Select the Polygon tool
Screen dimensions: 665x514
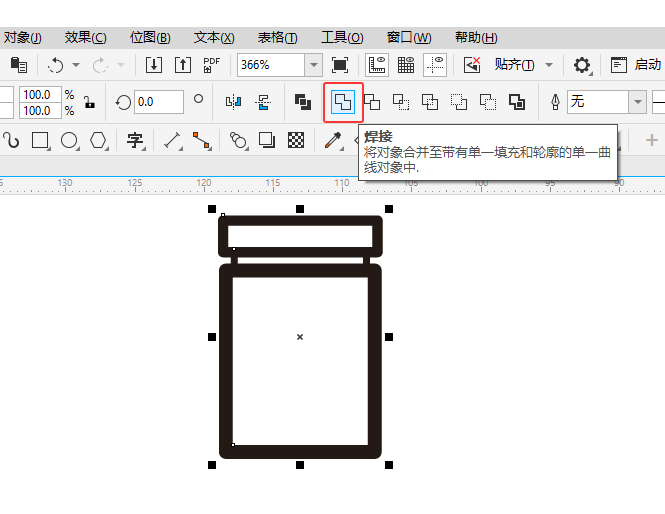(x=98, y=140)
